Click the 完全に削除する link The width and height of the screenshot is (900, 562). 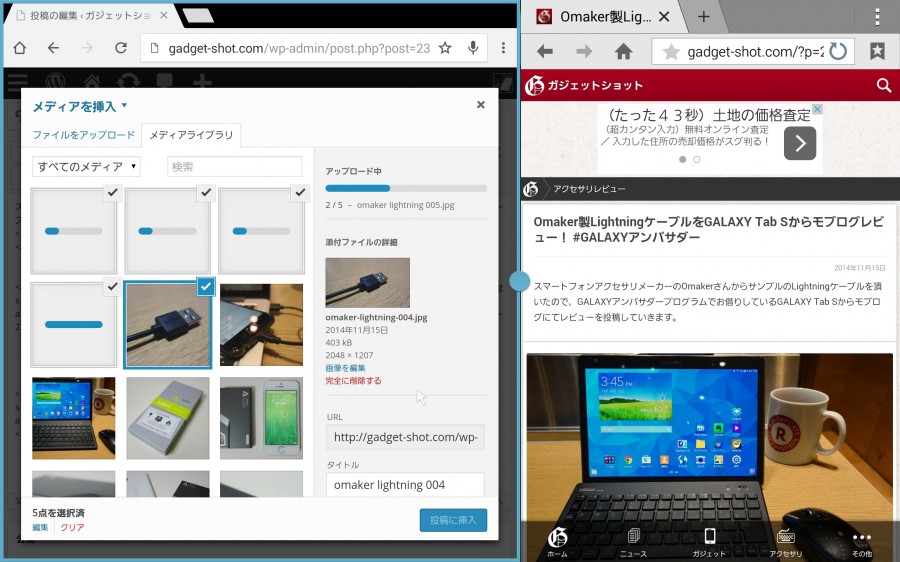[x=353, y=381]
